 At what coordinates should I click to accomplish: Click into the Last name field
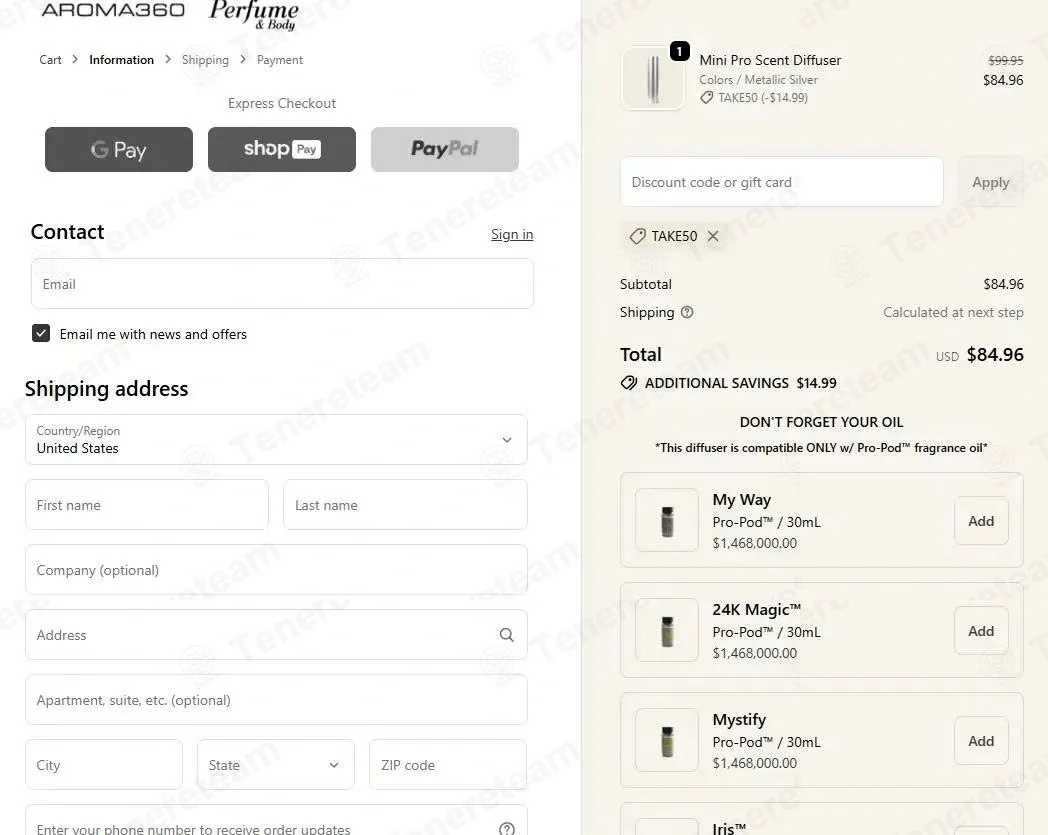pos(405,505)
